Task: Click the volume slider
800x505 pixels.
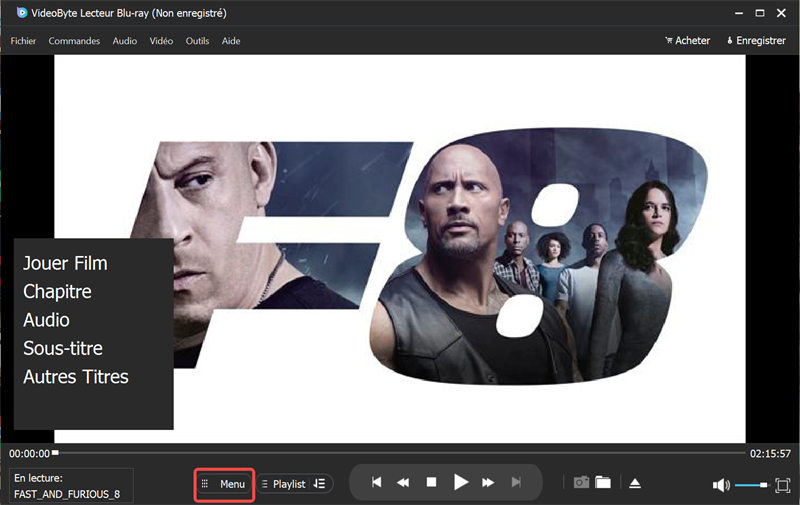Action: tap(751, 485)
